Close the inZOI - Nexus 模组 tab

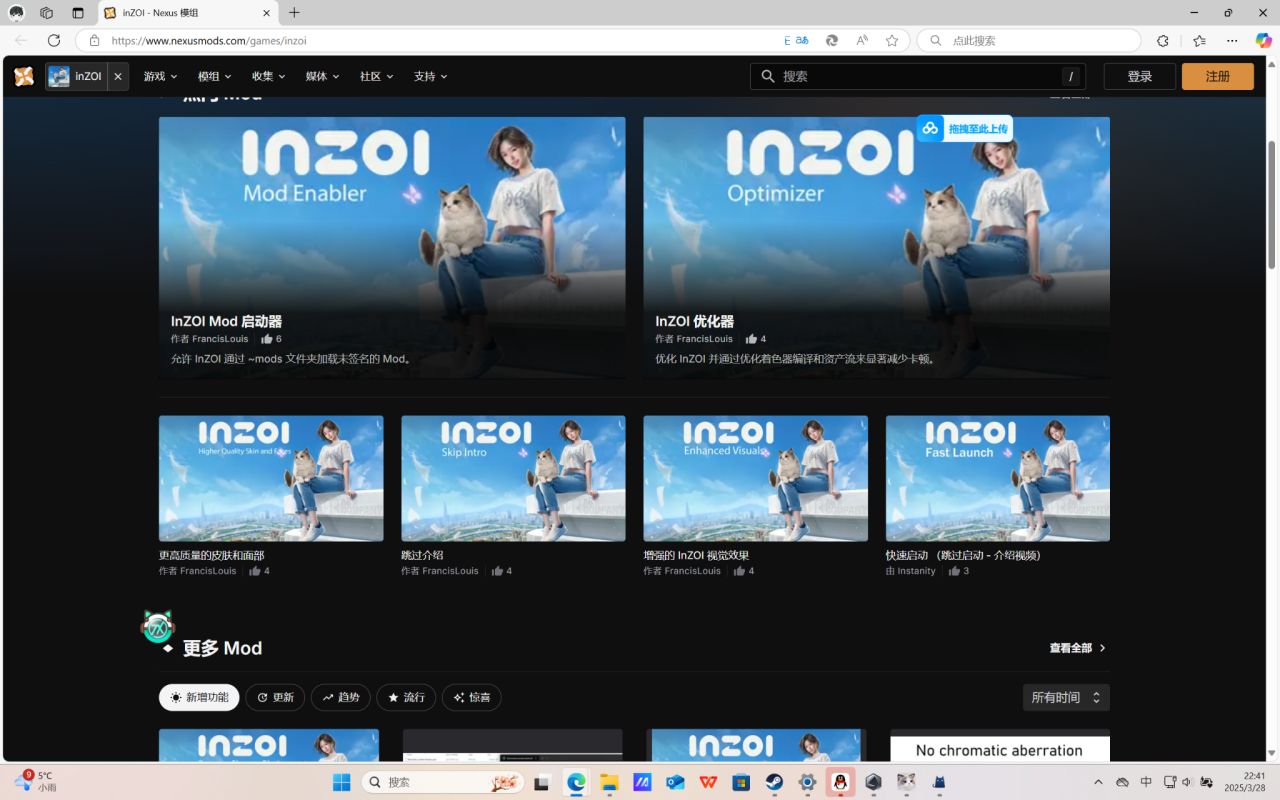point(267,13)
